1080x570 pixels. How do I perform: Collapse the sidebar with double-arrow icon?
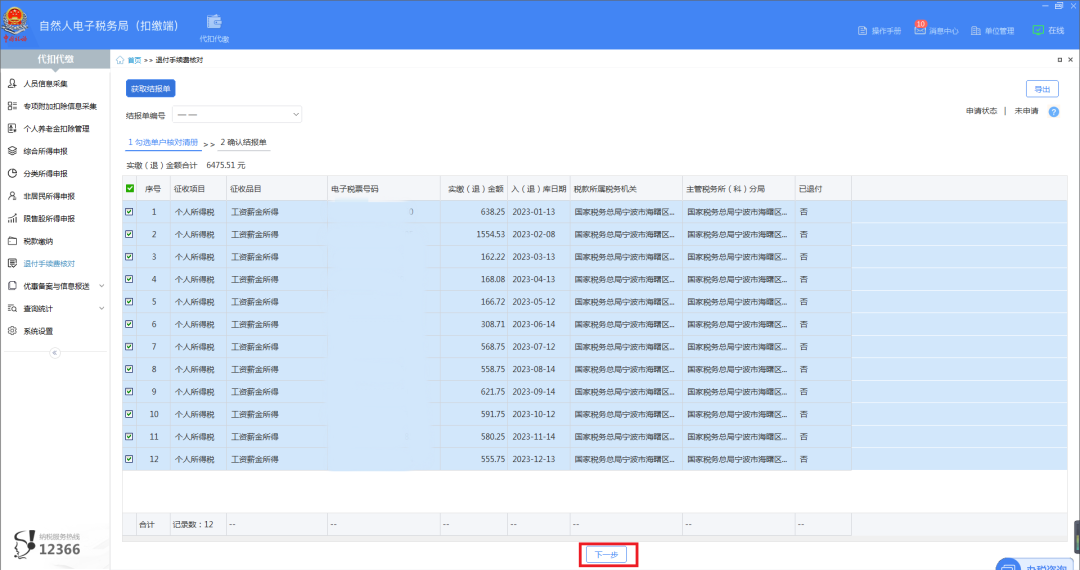(x=55, y=352)
